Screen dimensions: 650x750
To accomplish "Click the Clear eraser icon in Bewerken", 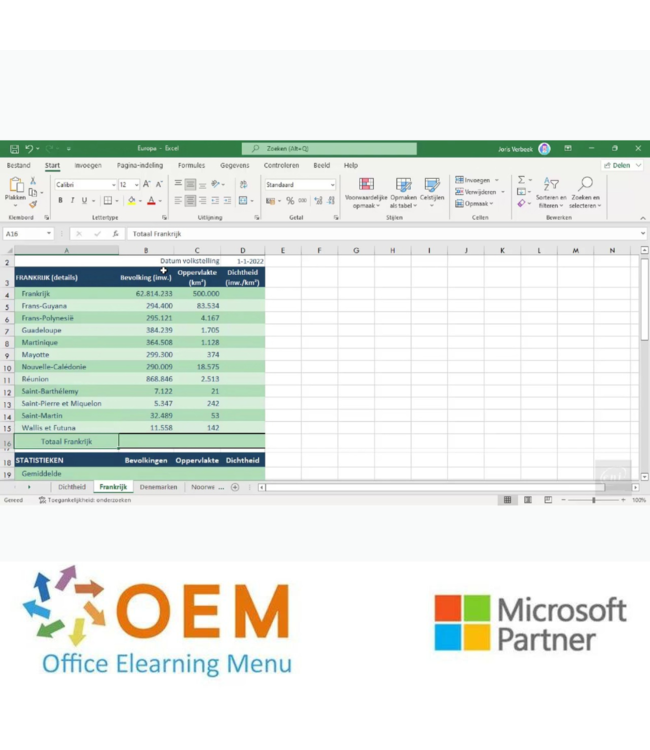I will click(x=521, y=203).
